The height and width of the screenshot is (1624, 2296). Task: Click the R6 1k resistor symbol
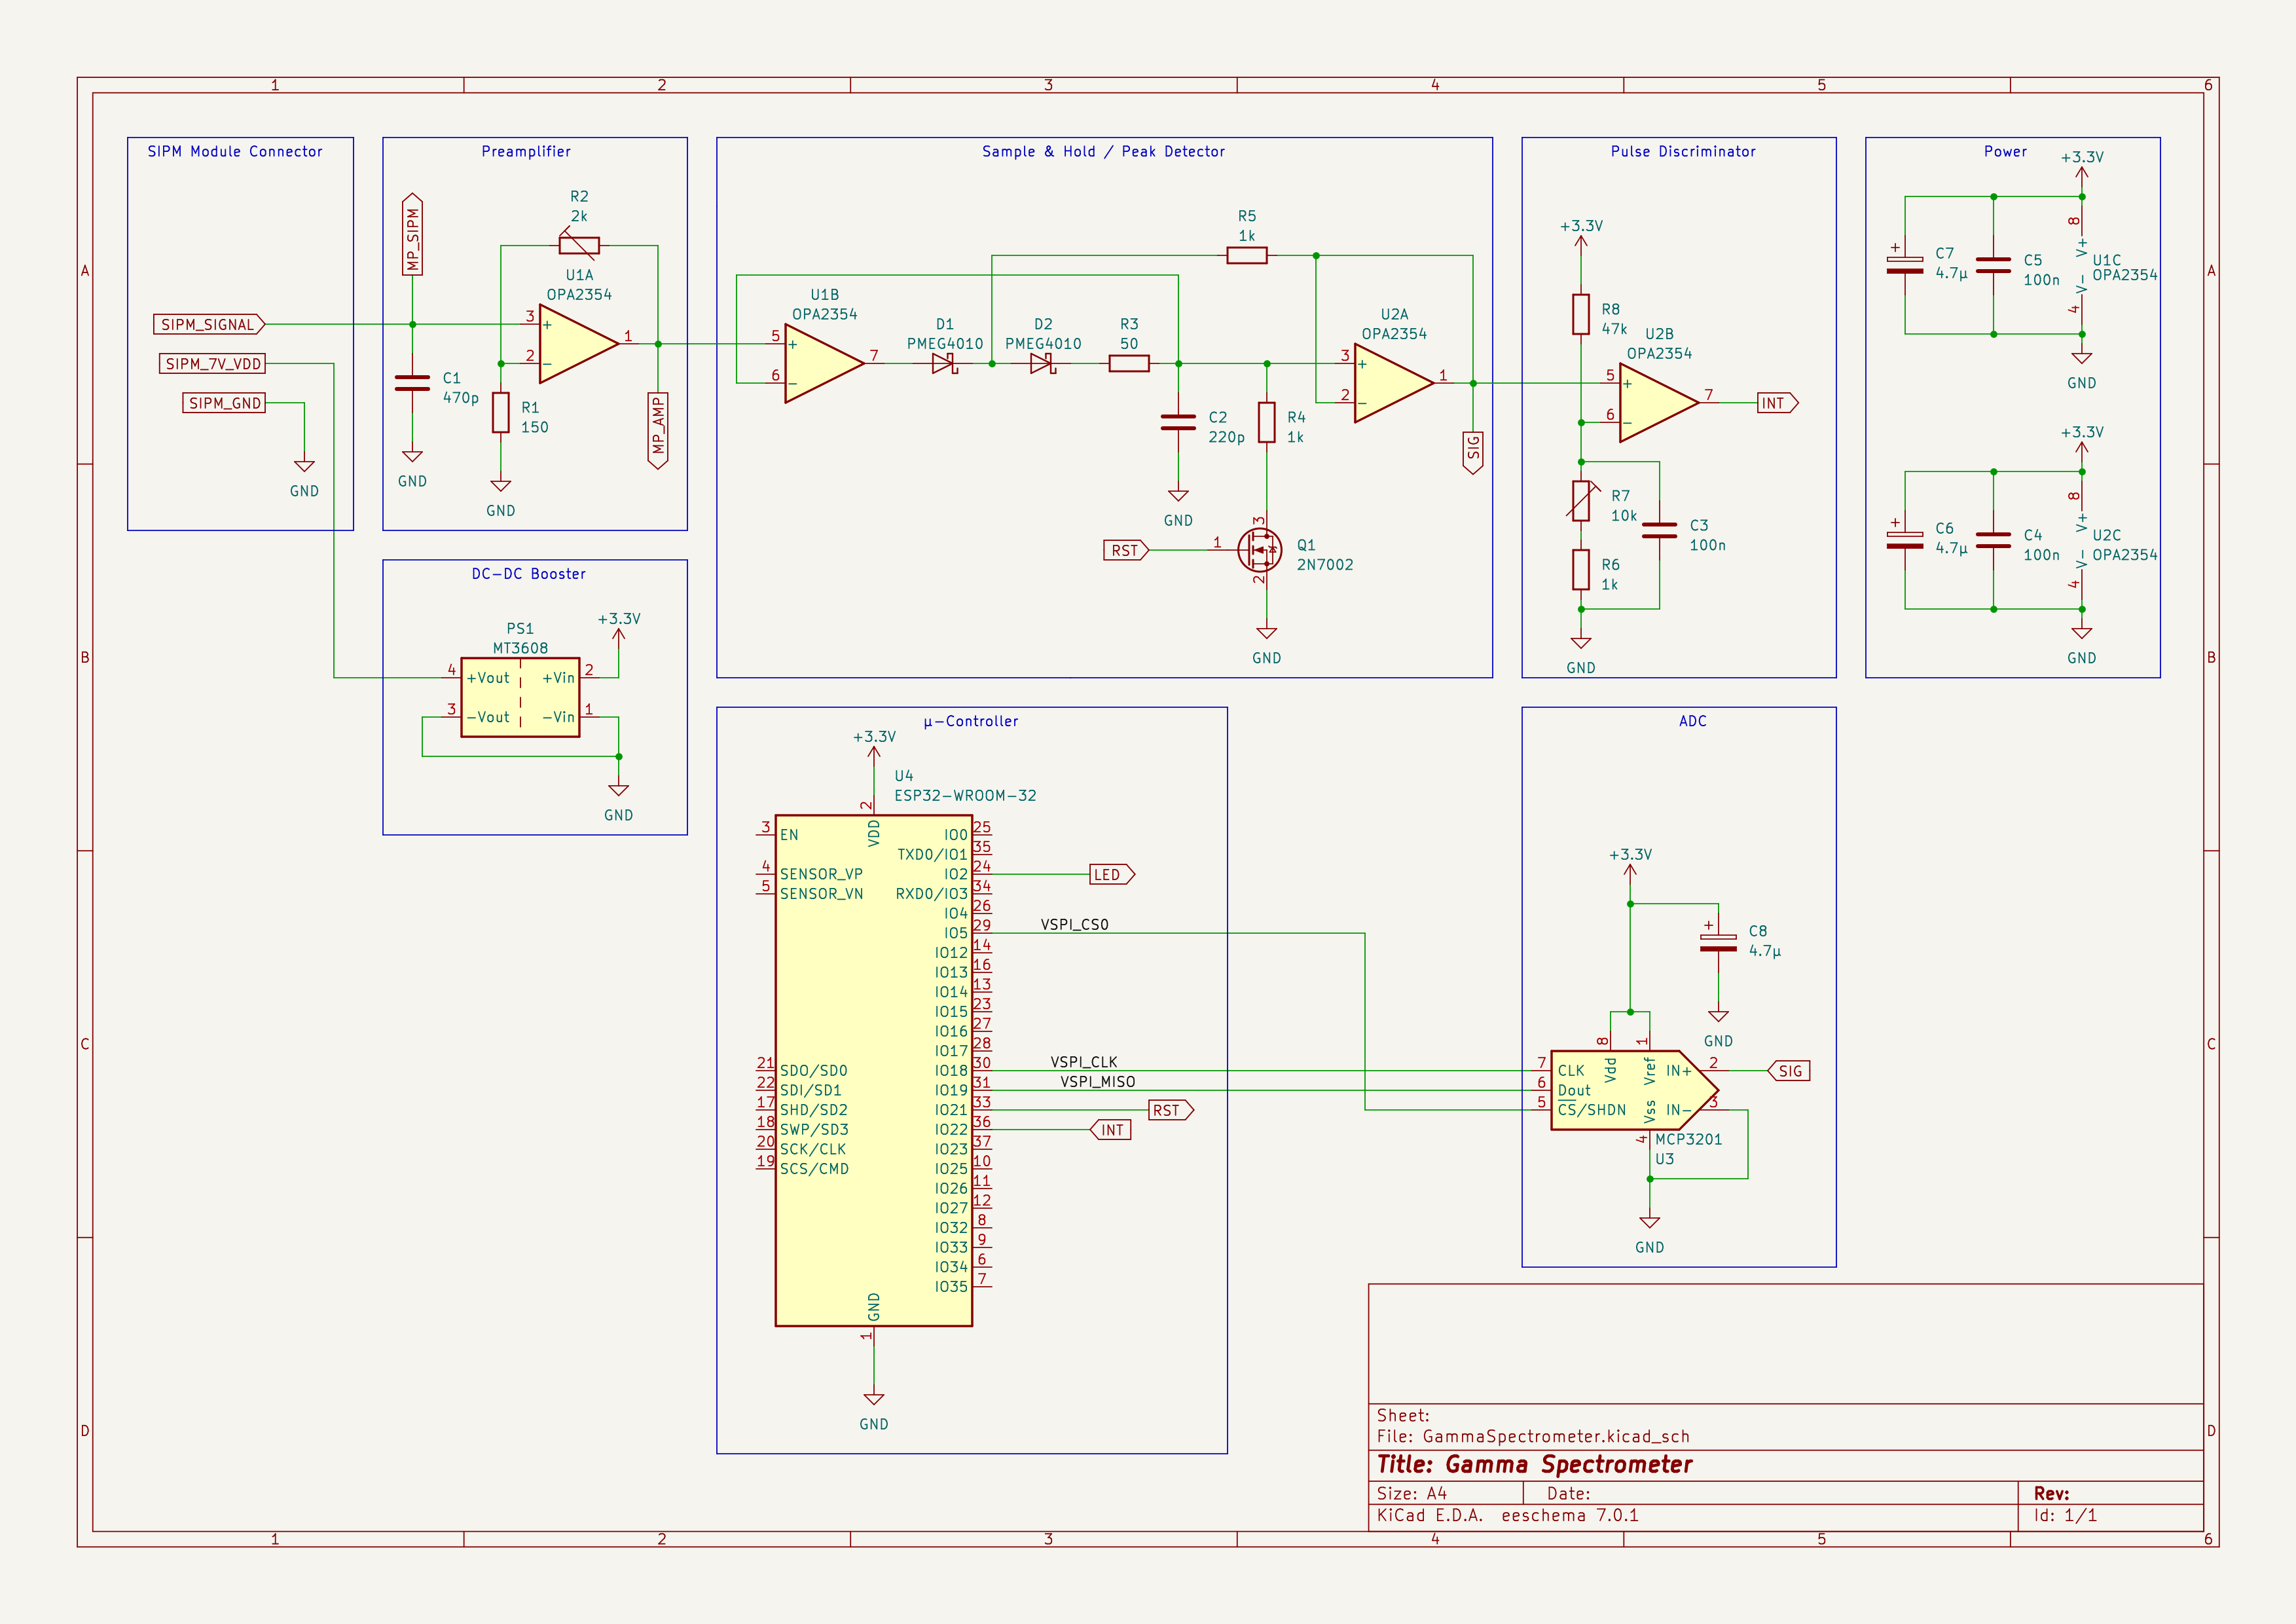1581,570
